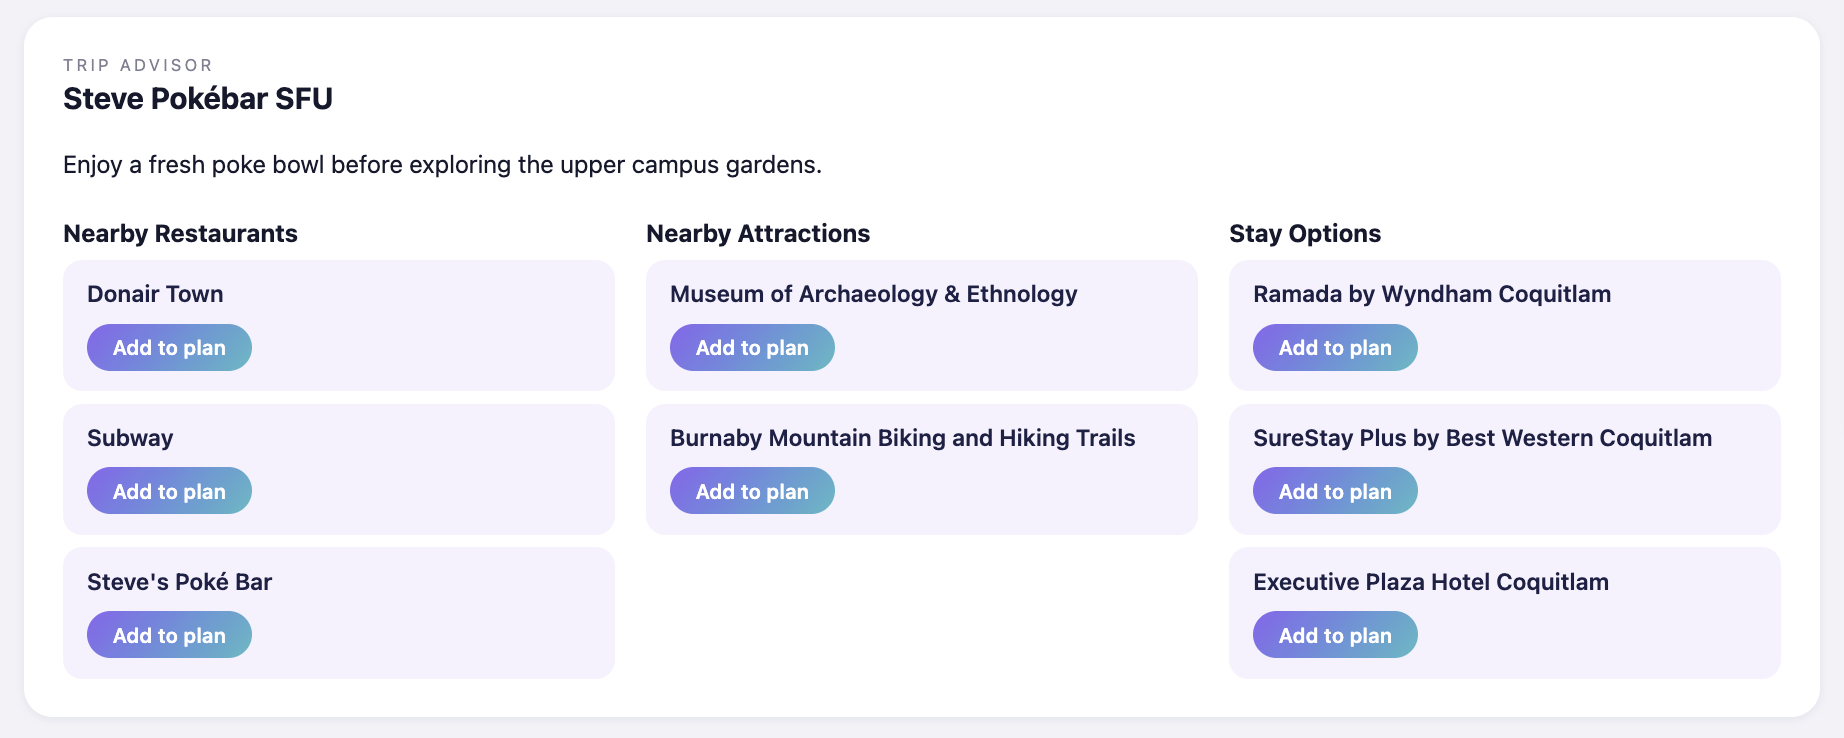Add Subway restaurant to plan
Image resolution: width=1844 pixels, height=738 pixels.
(169, 491)
